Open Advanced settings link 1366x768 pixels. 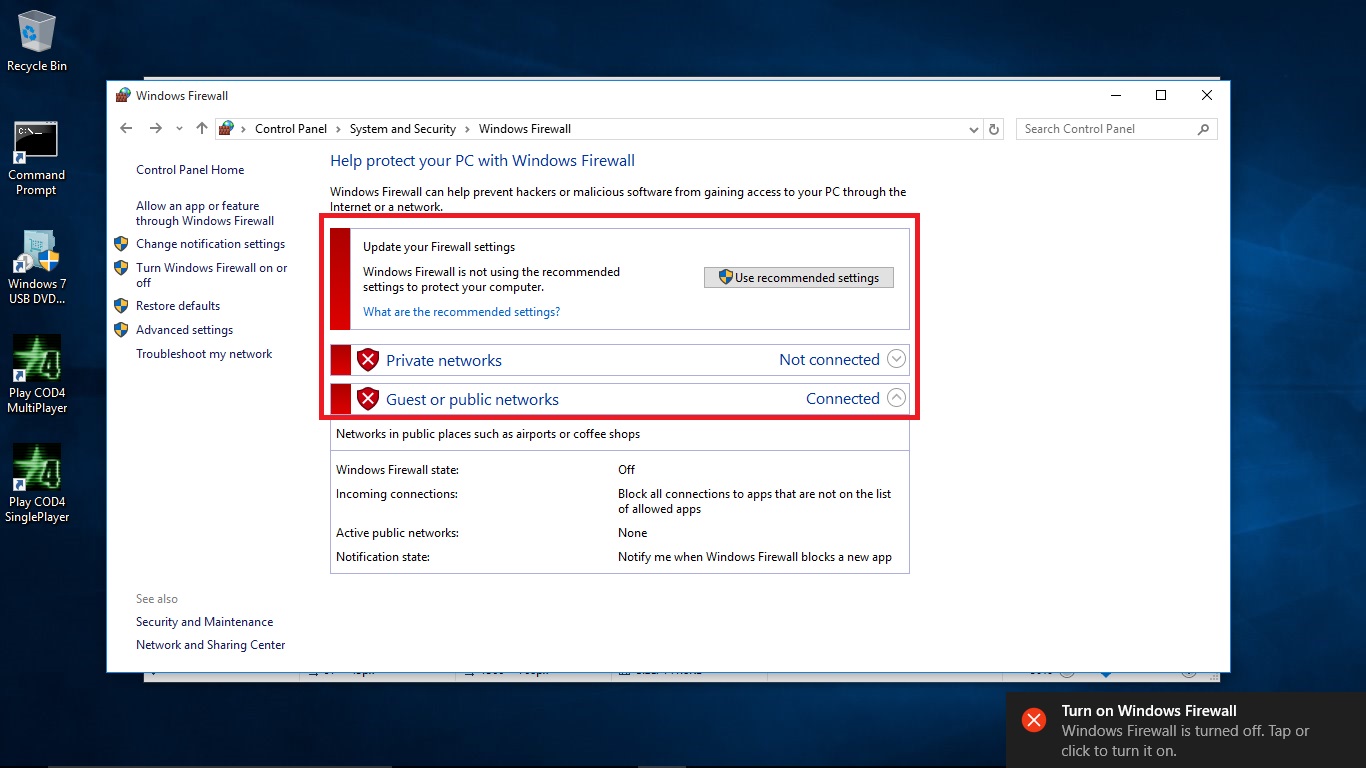coord(185,330)
